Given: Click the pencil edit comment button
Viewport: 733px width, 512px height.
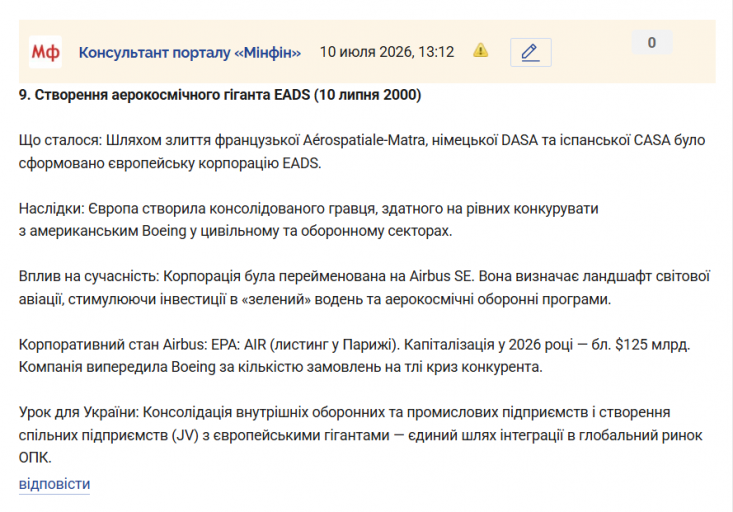Looking at the screenshot, I should (531, 52).
